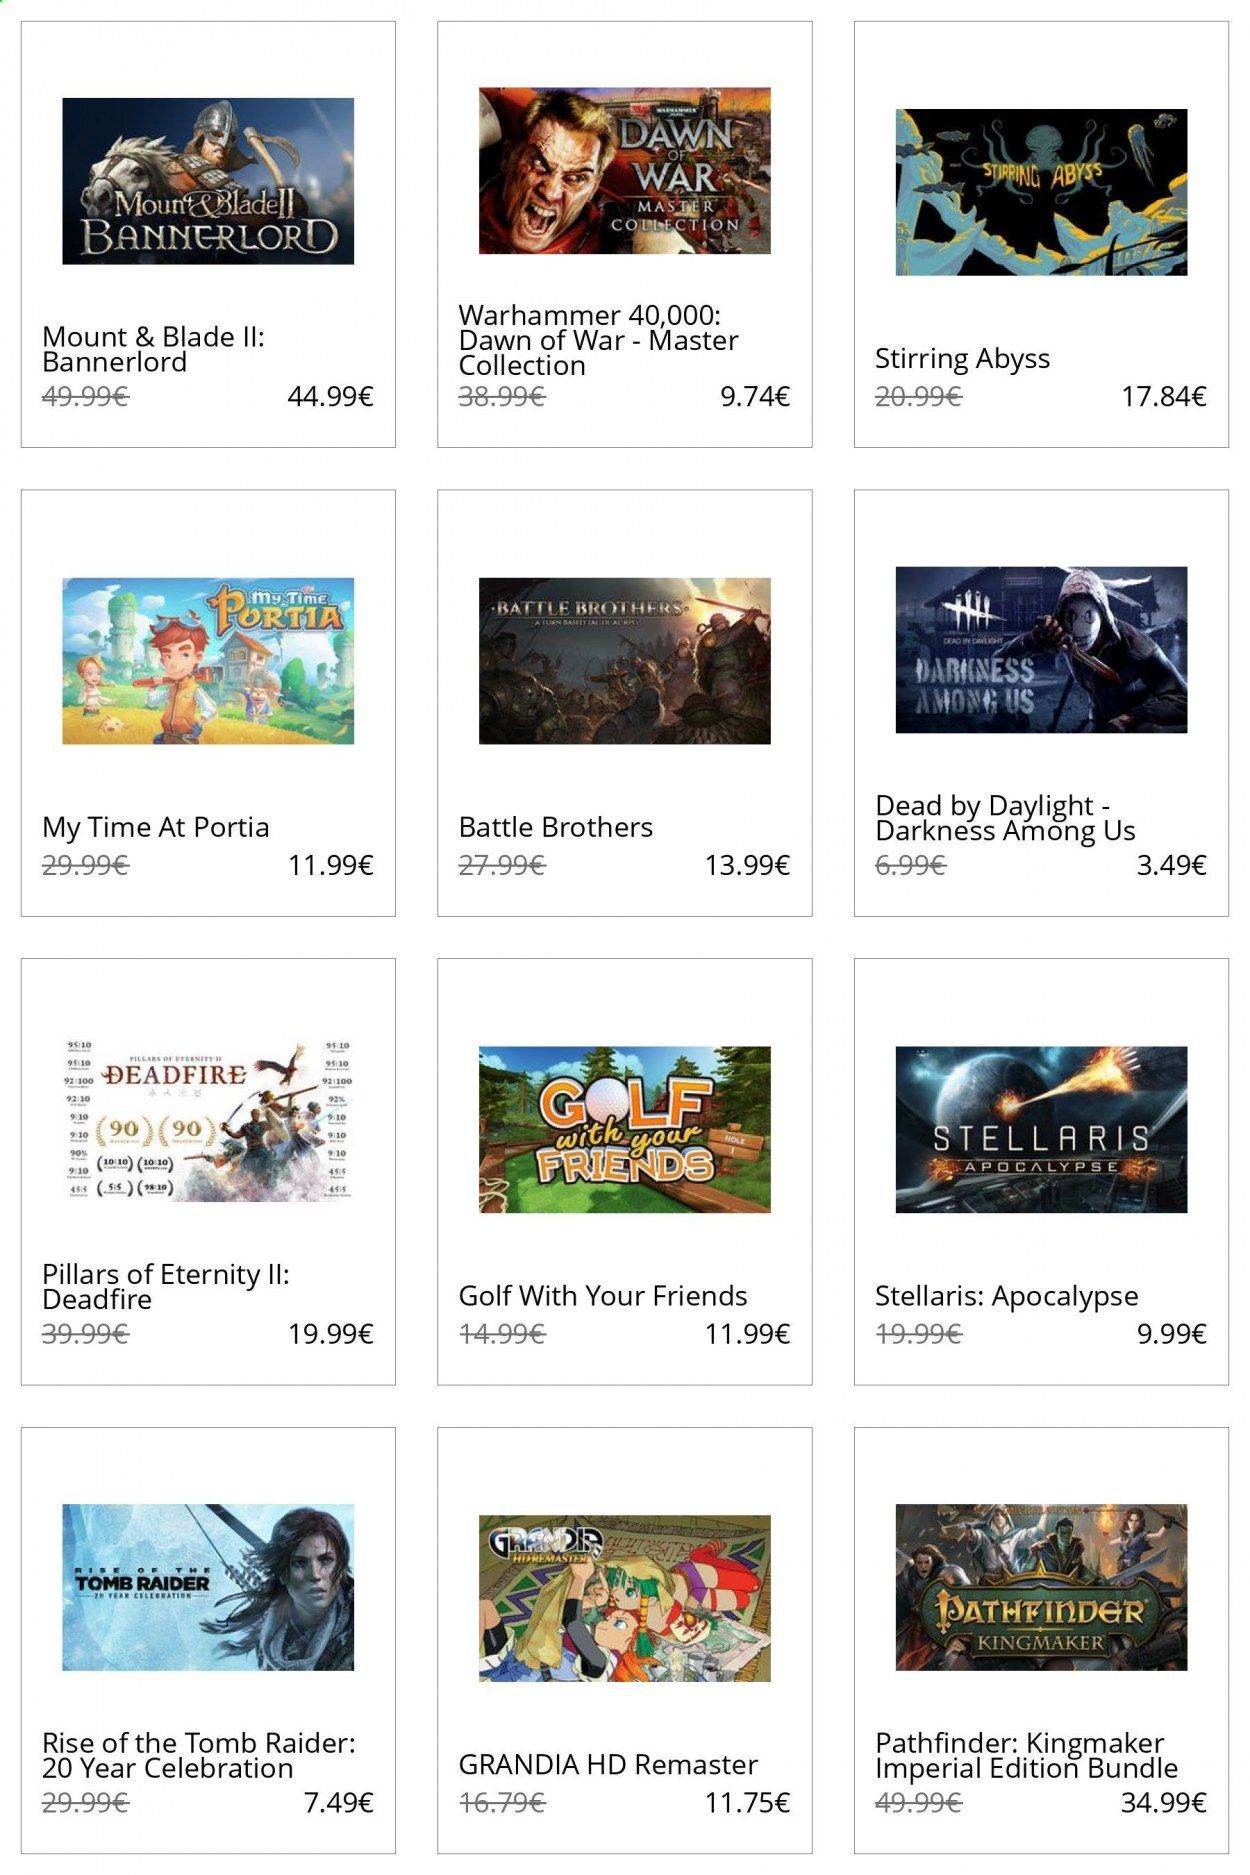The height and width of the screenshot is (1875, 1250).
Task: Select the Pathfinder Kingmaker banner image
Action: (1040, 1587)
